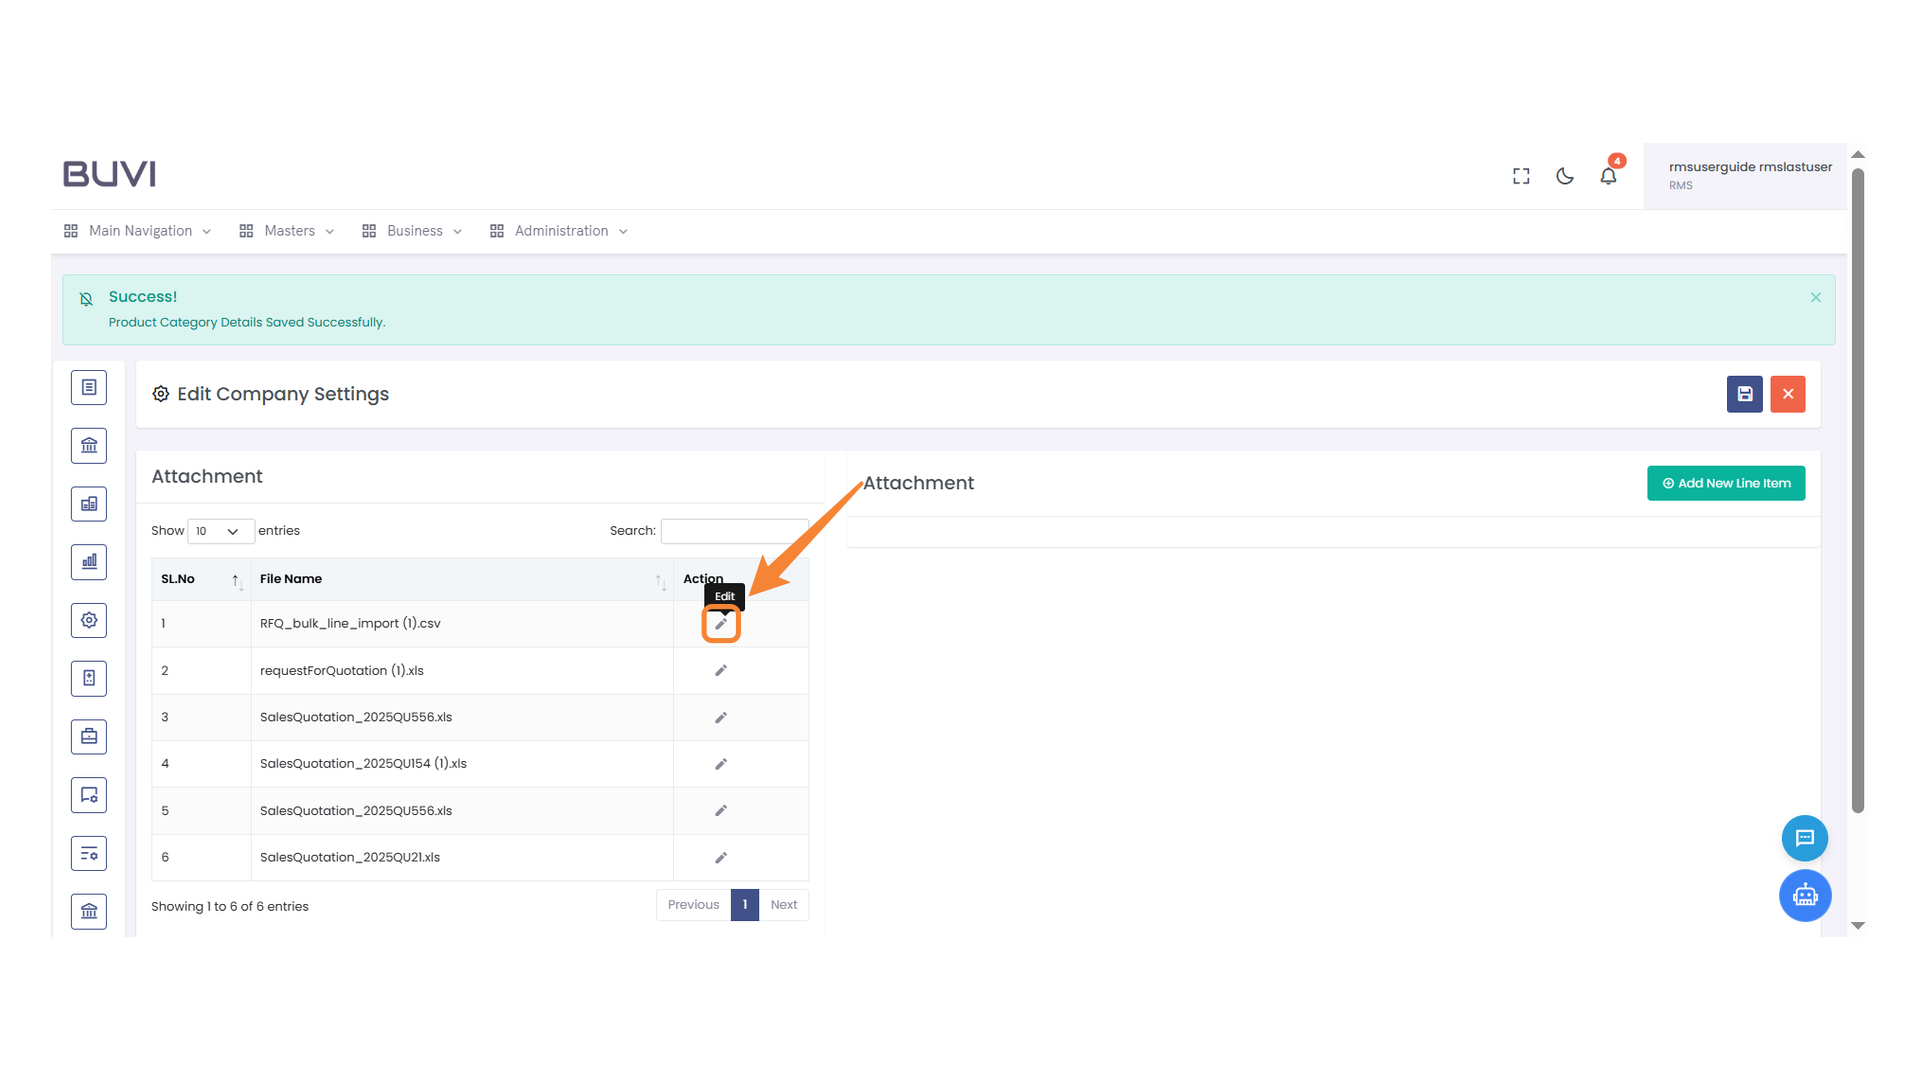Click Add New Line Item button
The width and height of the screenshot is (1920, 1080).
point(1726,483)
